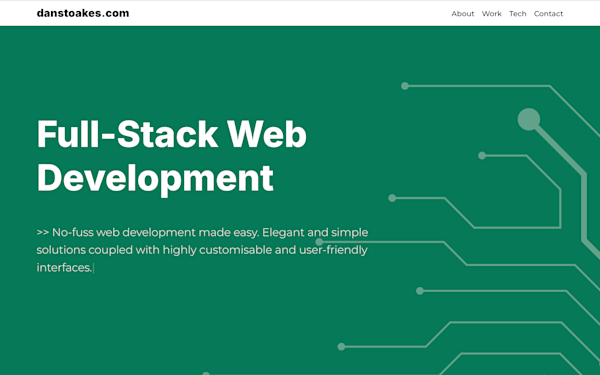The image size is (600, 375).
Task: Select the "Full-Stack Web Development" heading
Action: [171, 157]
